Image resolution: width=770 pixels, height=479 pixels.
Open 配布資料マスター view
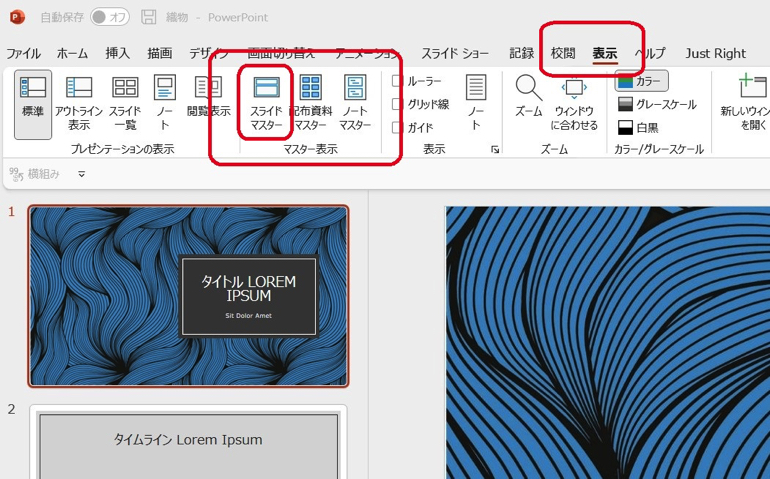pos(310,104)
